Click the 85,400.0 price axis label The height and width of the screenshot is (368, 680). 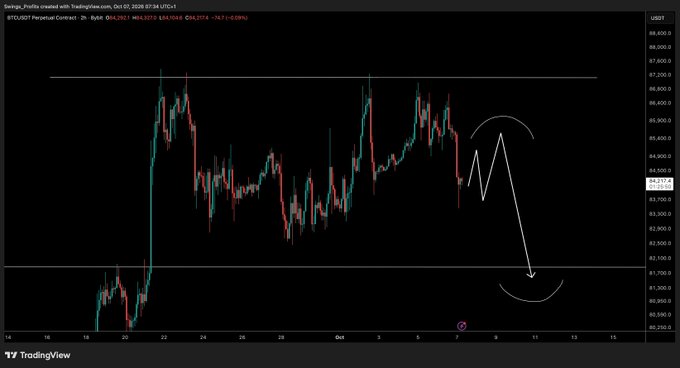(x=660, y=138)
